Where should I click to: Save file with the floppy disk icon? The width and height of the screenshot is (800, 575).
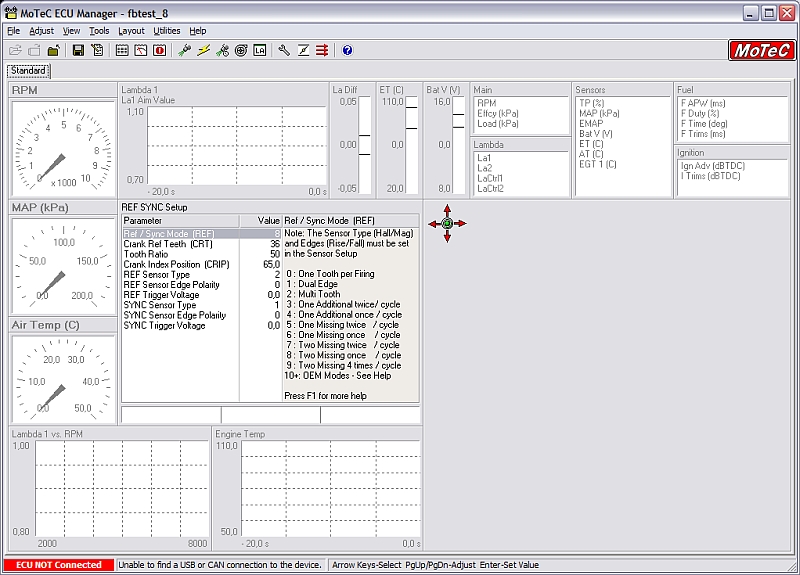(78, 51)
